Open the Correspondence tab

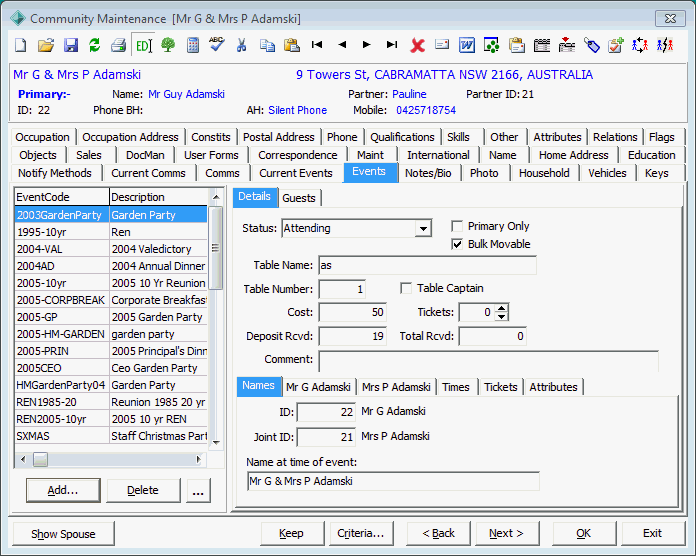tap(298, 155)
